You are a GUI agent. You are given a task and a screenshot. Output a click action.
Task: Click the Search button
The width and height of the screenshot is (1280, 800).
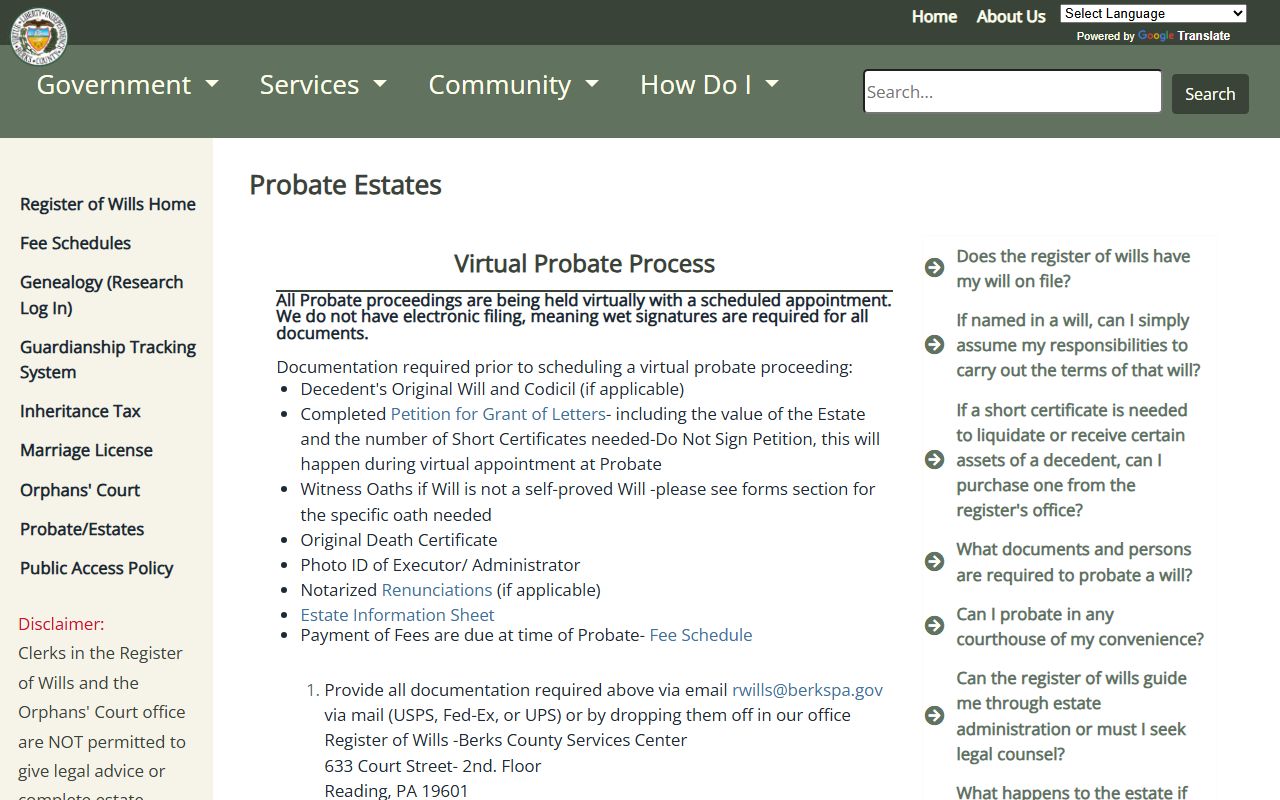1210,94
